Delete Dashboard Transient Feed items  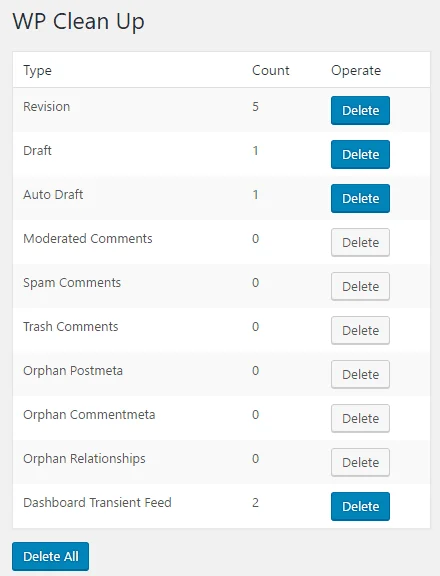click(360, 506)
